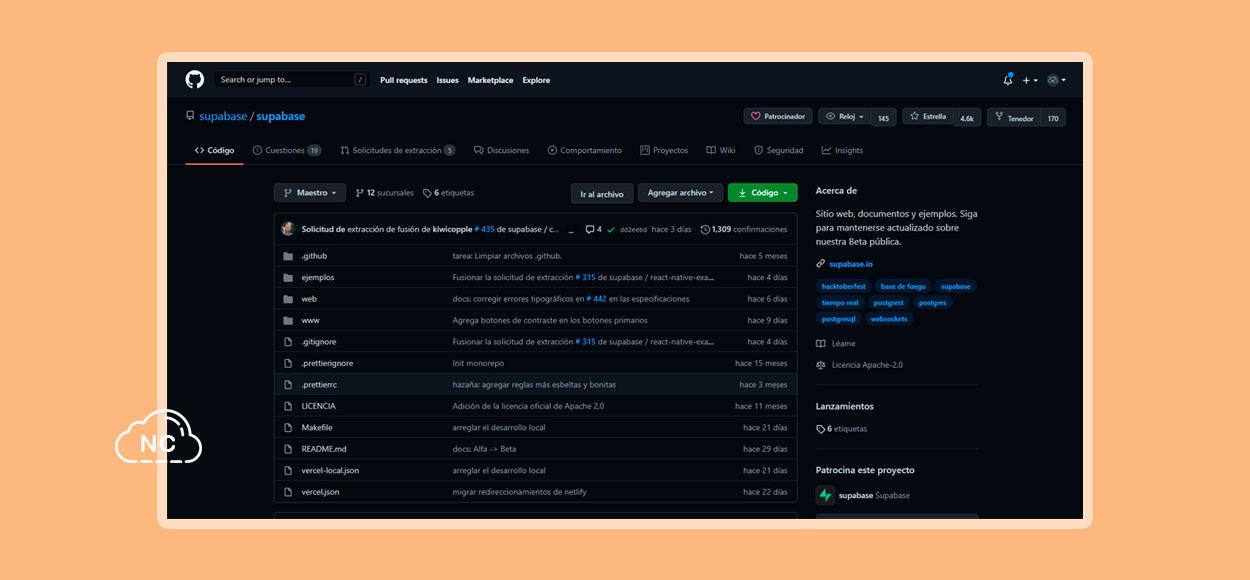The image size is (1250, 580).
Task: Open the Reloj watch dropdown
Action: tap(844, 117)
